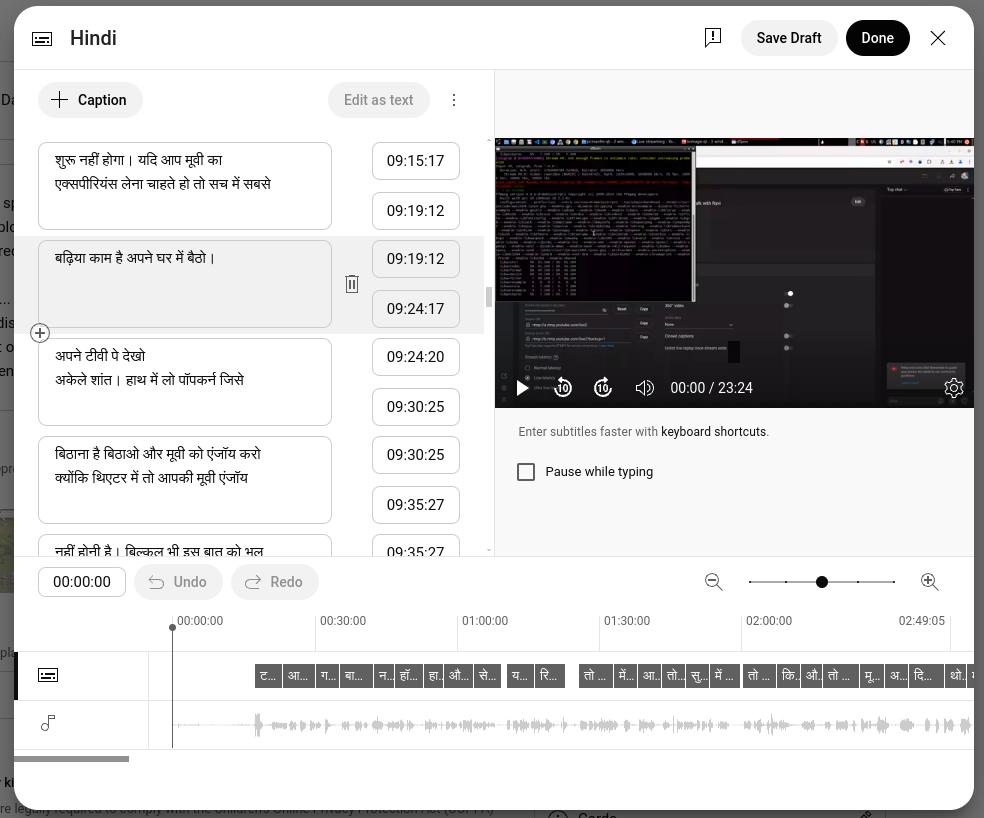Select the first caption block on timeline
Screen dimensions: 984x818
tap(267, 676)
